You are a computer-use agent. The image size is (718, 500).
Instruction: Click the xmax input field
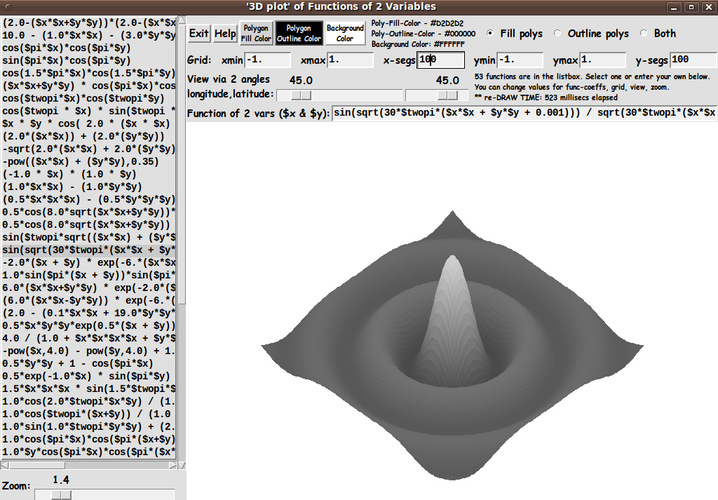350,60
